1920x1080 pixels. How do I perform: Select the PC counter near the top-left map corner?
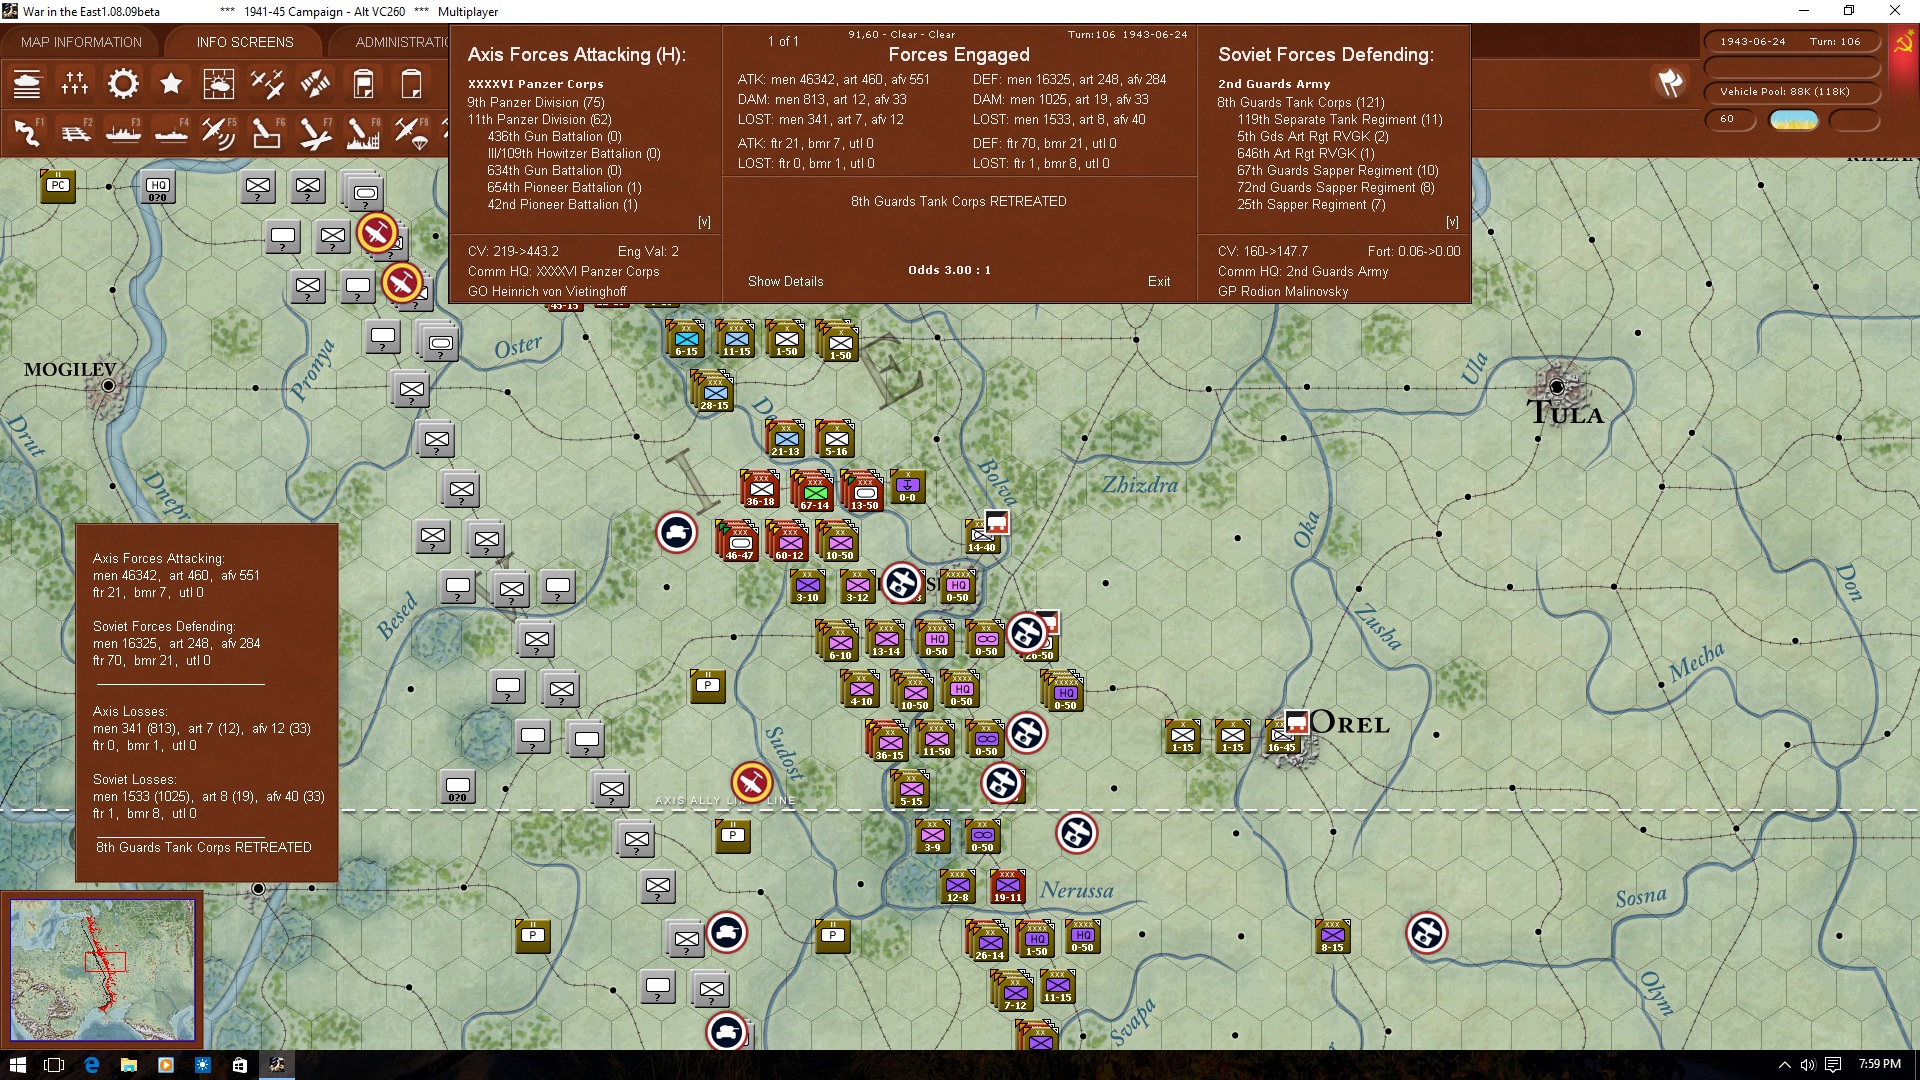coord(58,185)
